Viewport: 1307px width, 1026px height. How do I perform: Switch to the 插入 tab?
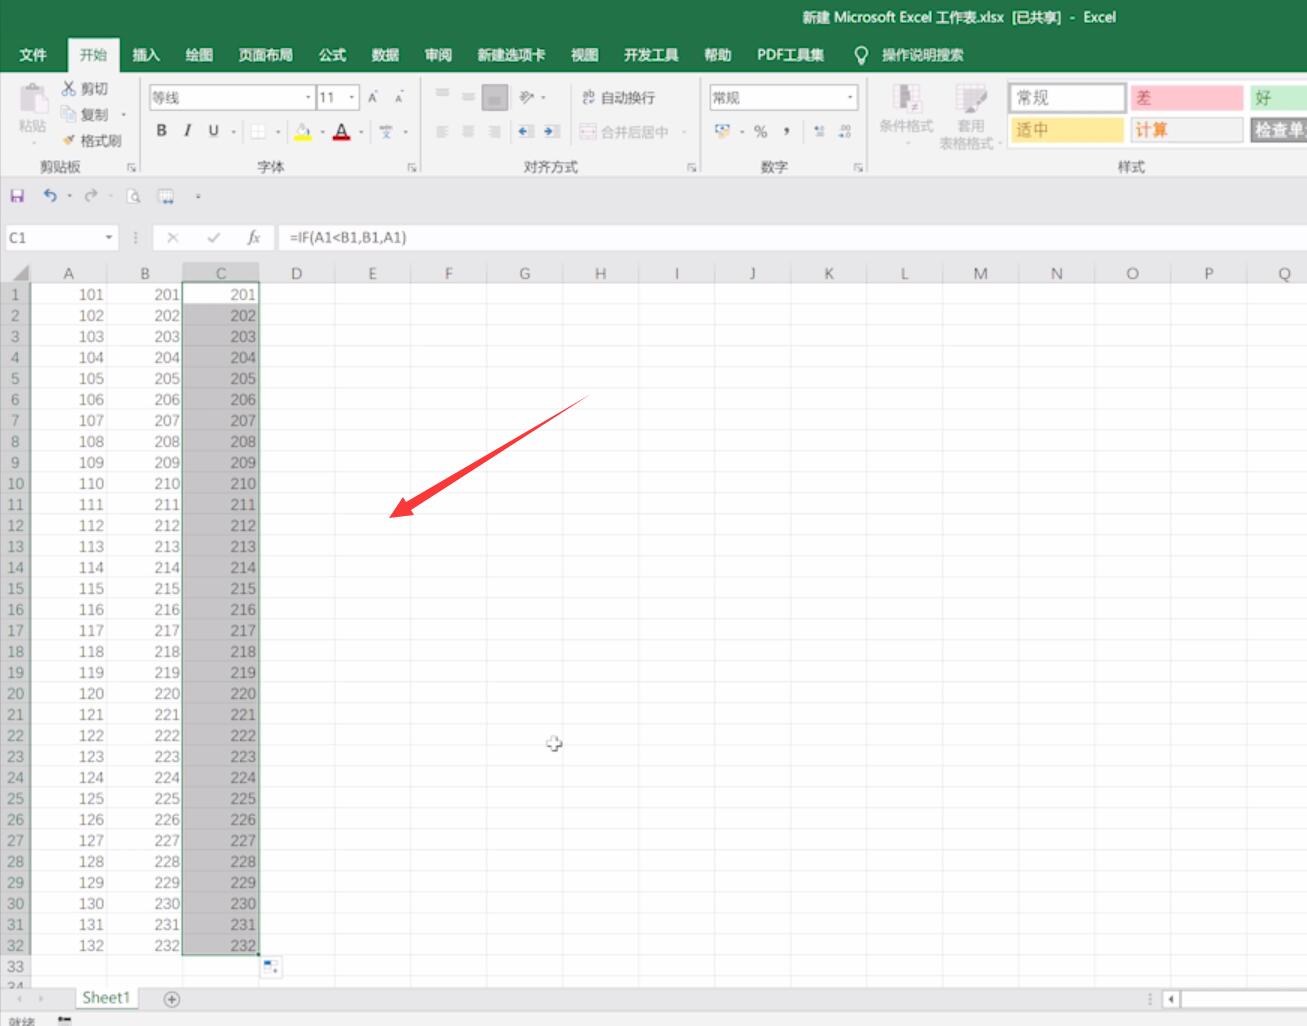pos(146,55)
